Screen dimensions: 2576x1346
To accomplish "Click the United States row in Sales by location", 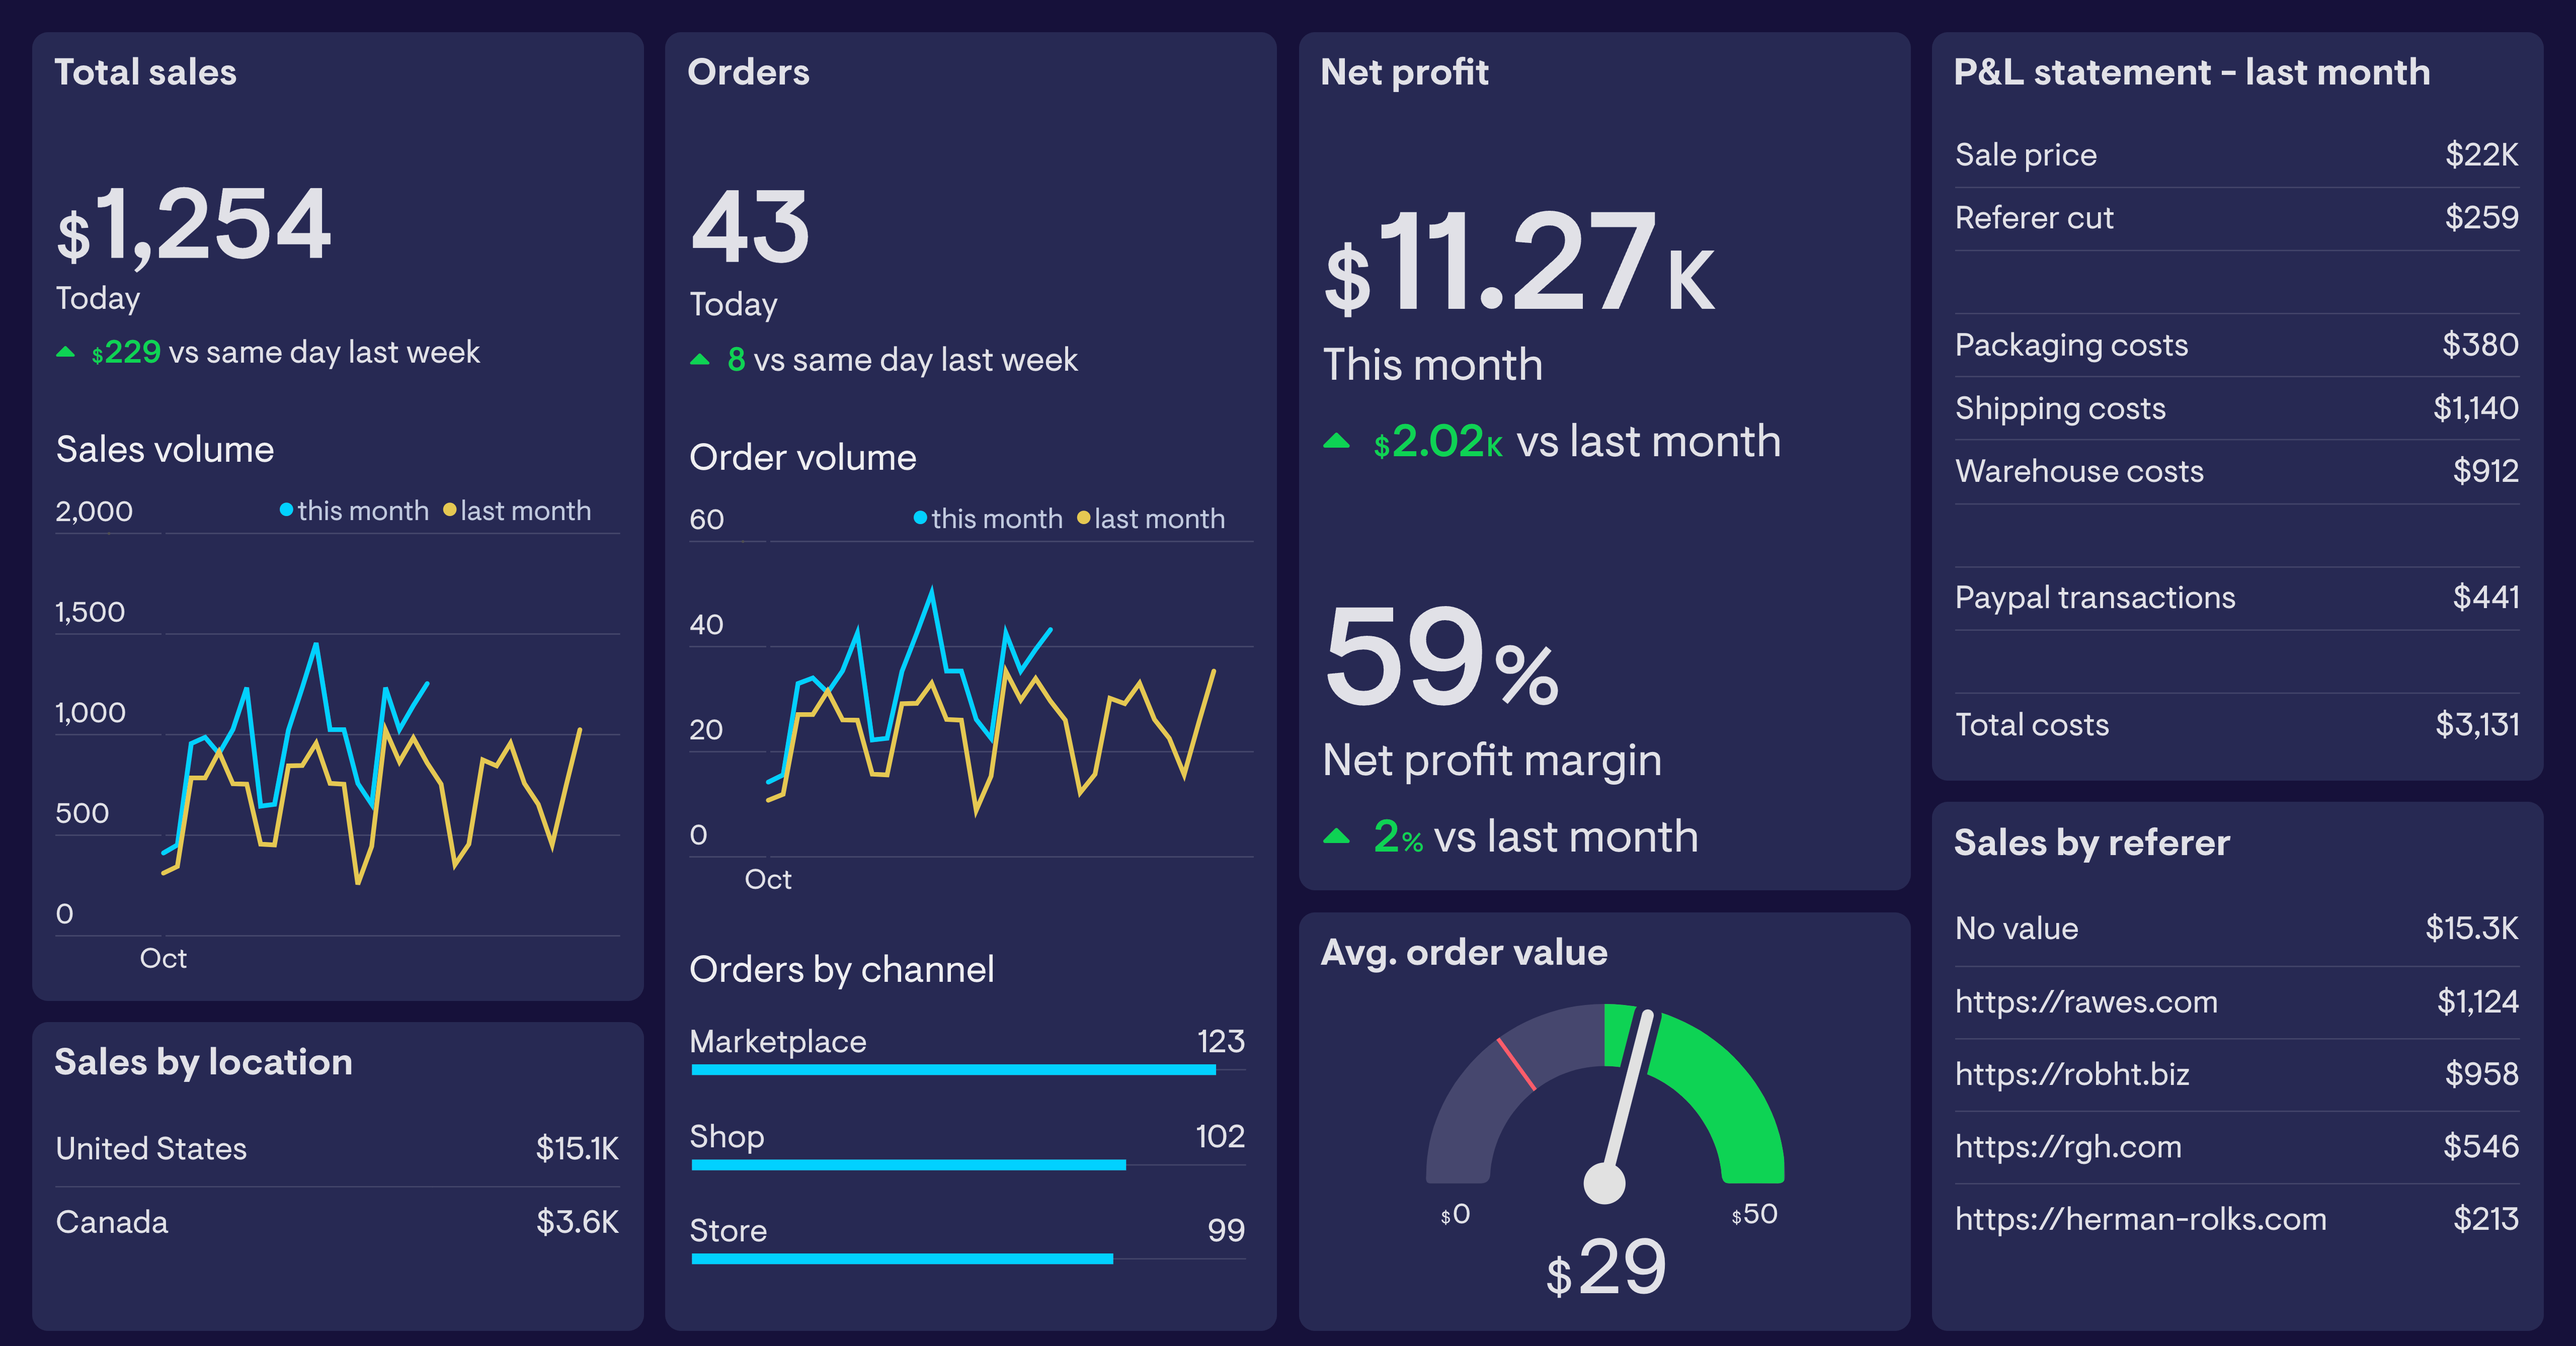I will [151, 1148].
